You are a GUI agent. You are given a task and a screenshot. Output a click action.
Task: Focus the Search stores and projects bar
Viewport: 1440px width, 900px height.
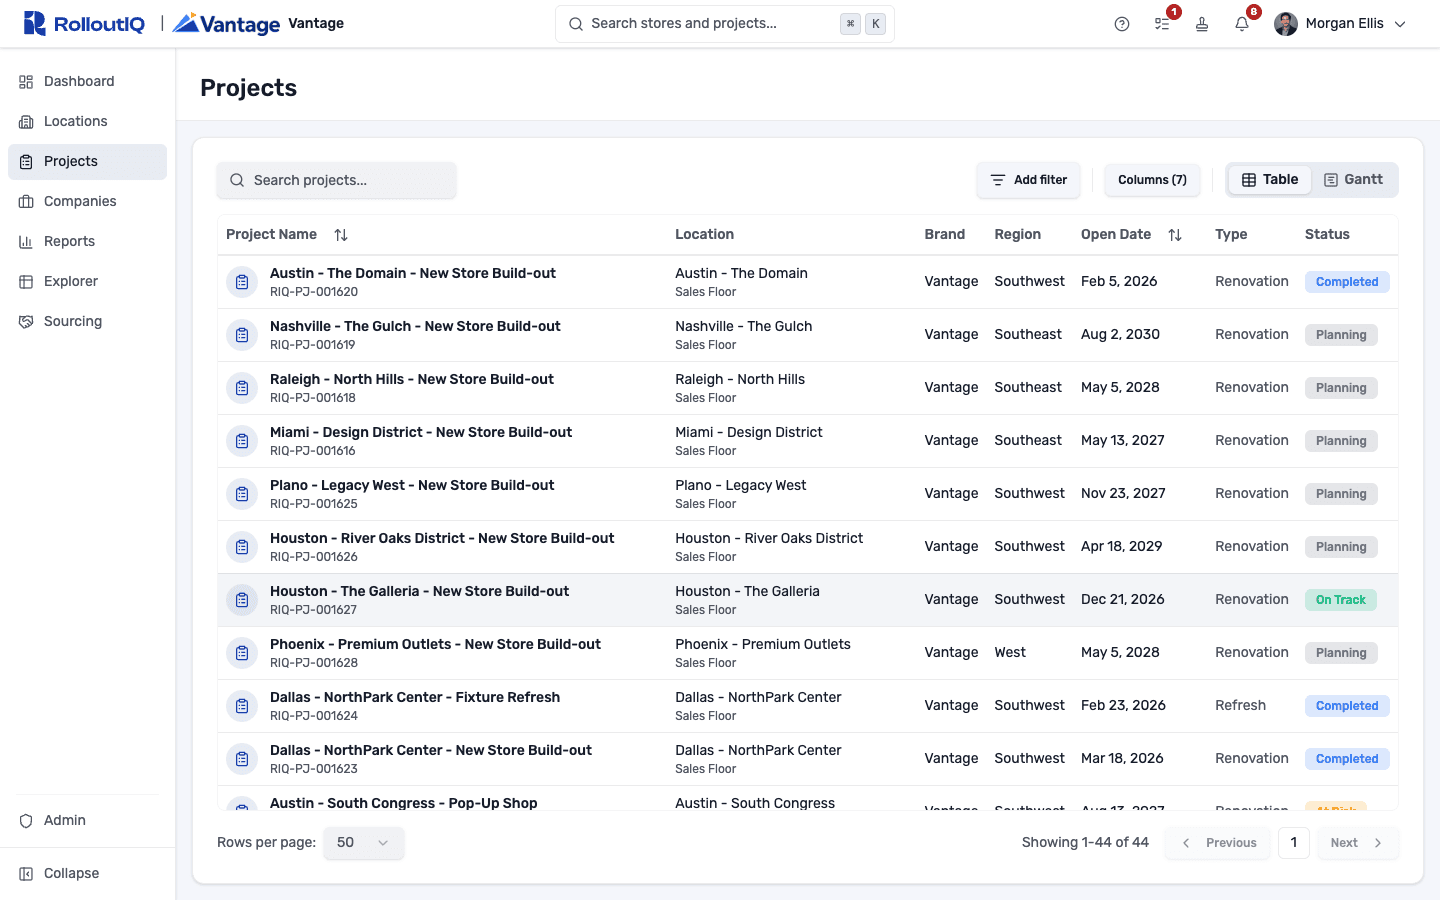click(725, 24)
